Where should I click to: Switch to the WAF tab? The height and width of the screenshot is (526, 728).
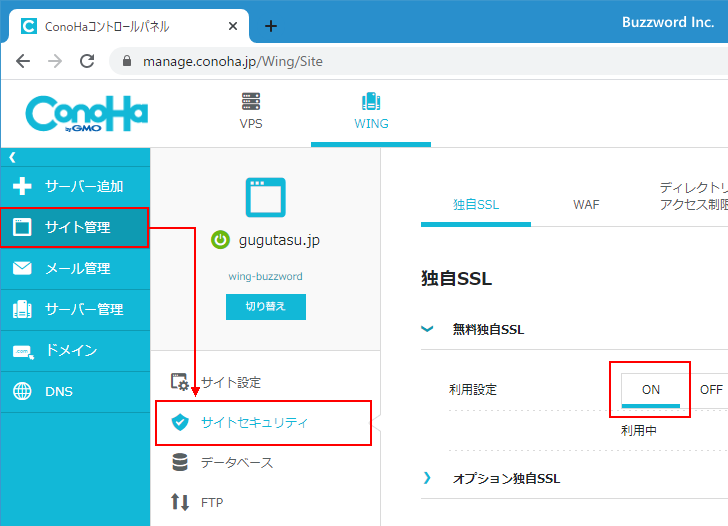coord(586,205)
